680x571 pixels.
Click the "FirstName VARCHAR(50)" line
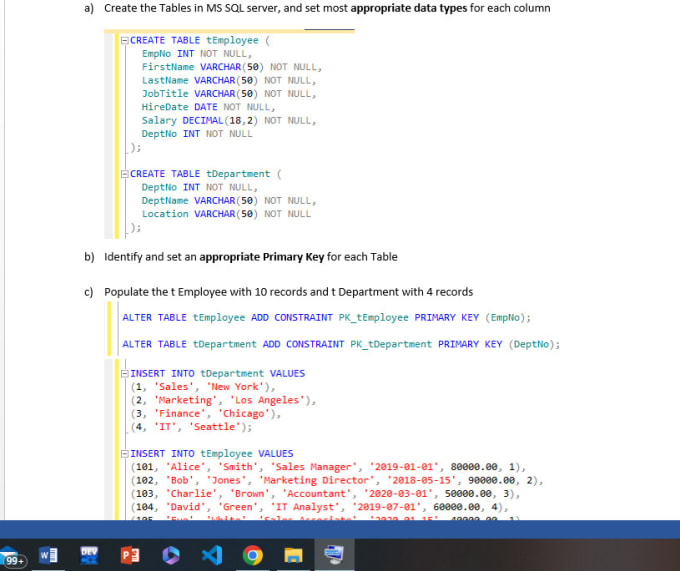pyautogui.click(x=232, y=67)
